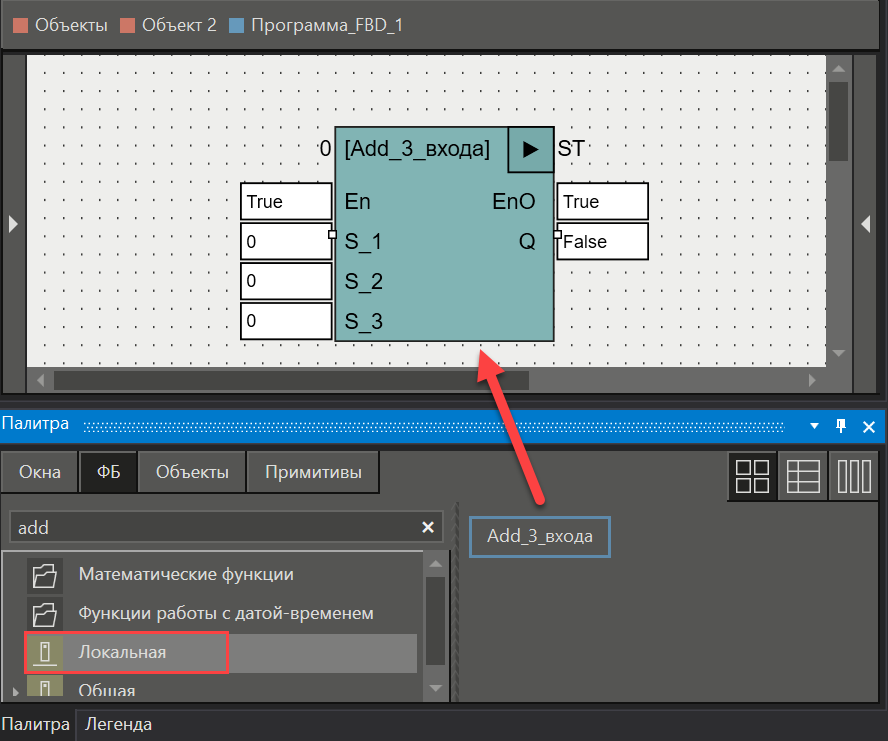Image resolution: width=888 pixels, height=741 pixels.
Task: Switch palette to table list view
Action: [x=803, y=474]
